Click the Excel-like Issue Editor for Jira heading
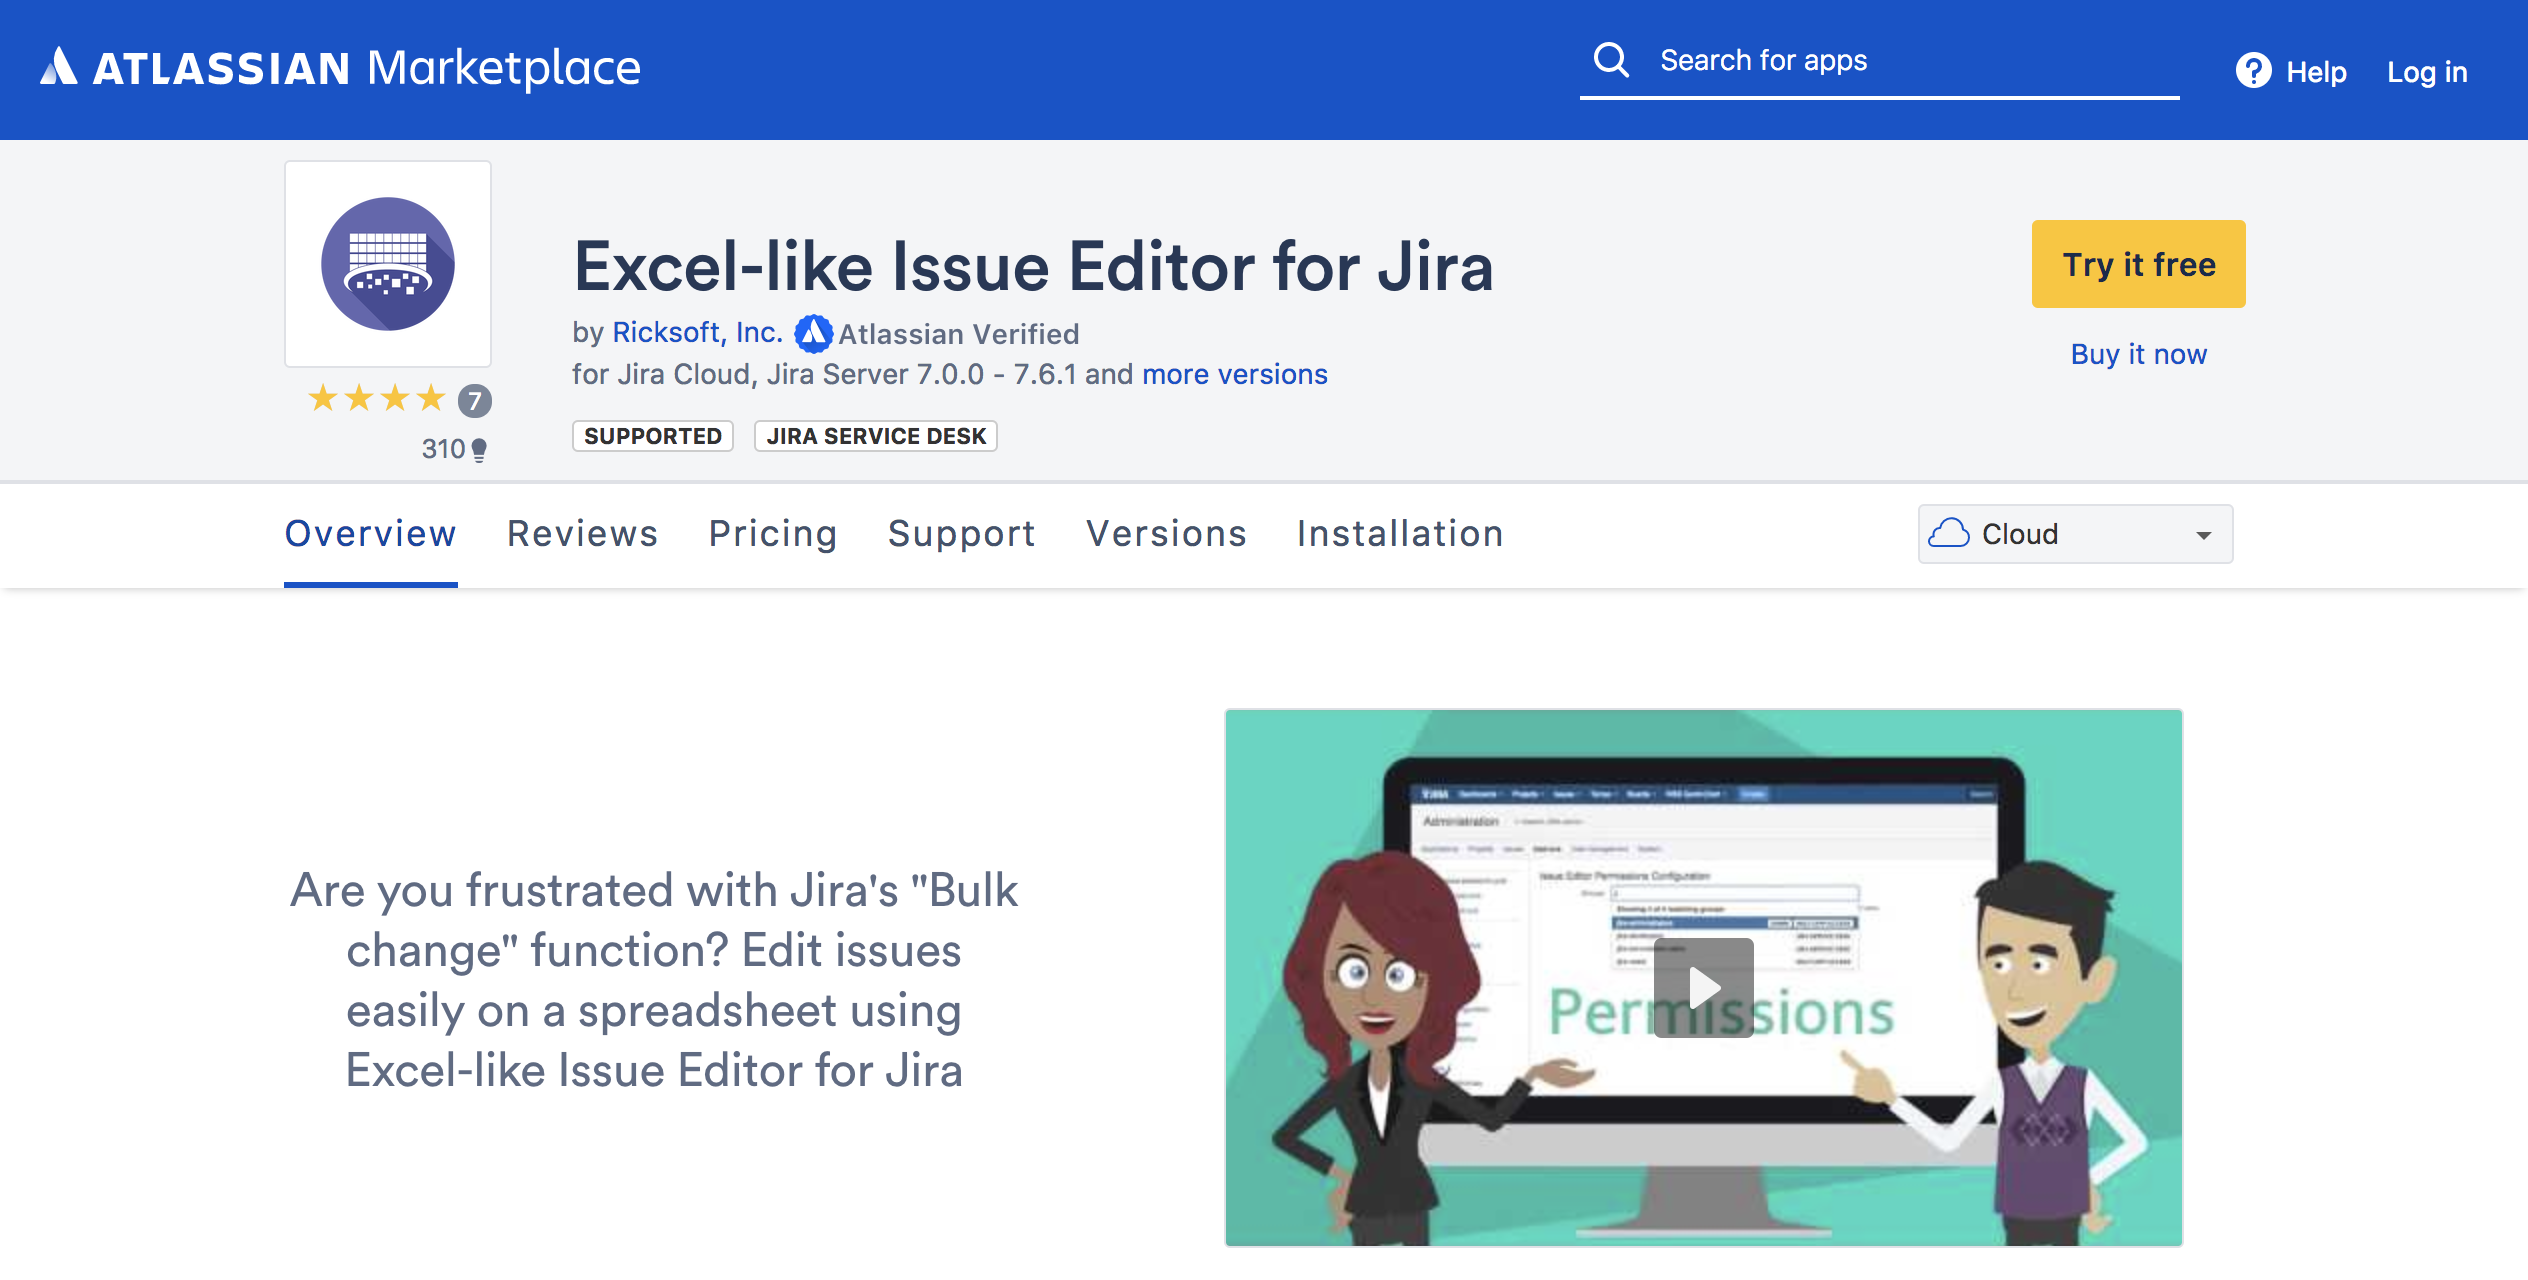The width and height of the screenshot is (2528, 1280). (x=1033, y=267)
